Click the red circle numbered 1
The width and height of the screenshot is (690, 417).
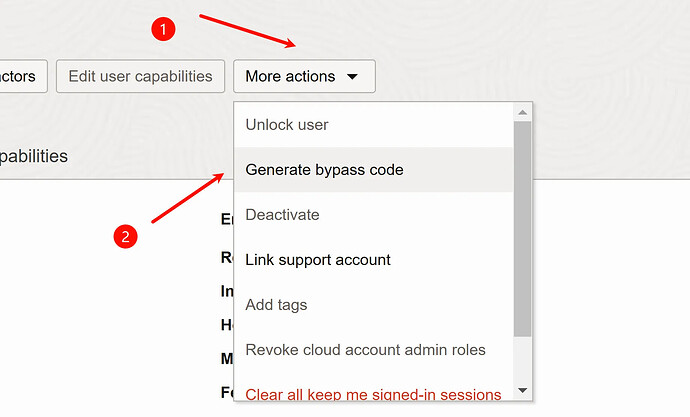163,29
